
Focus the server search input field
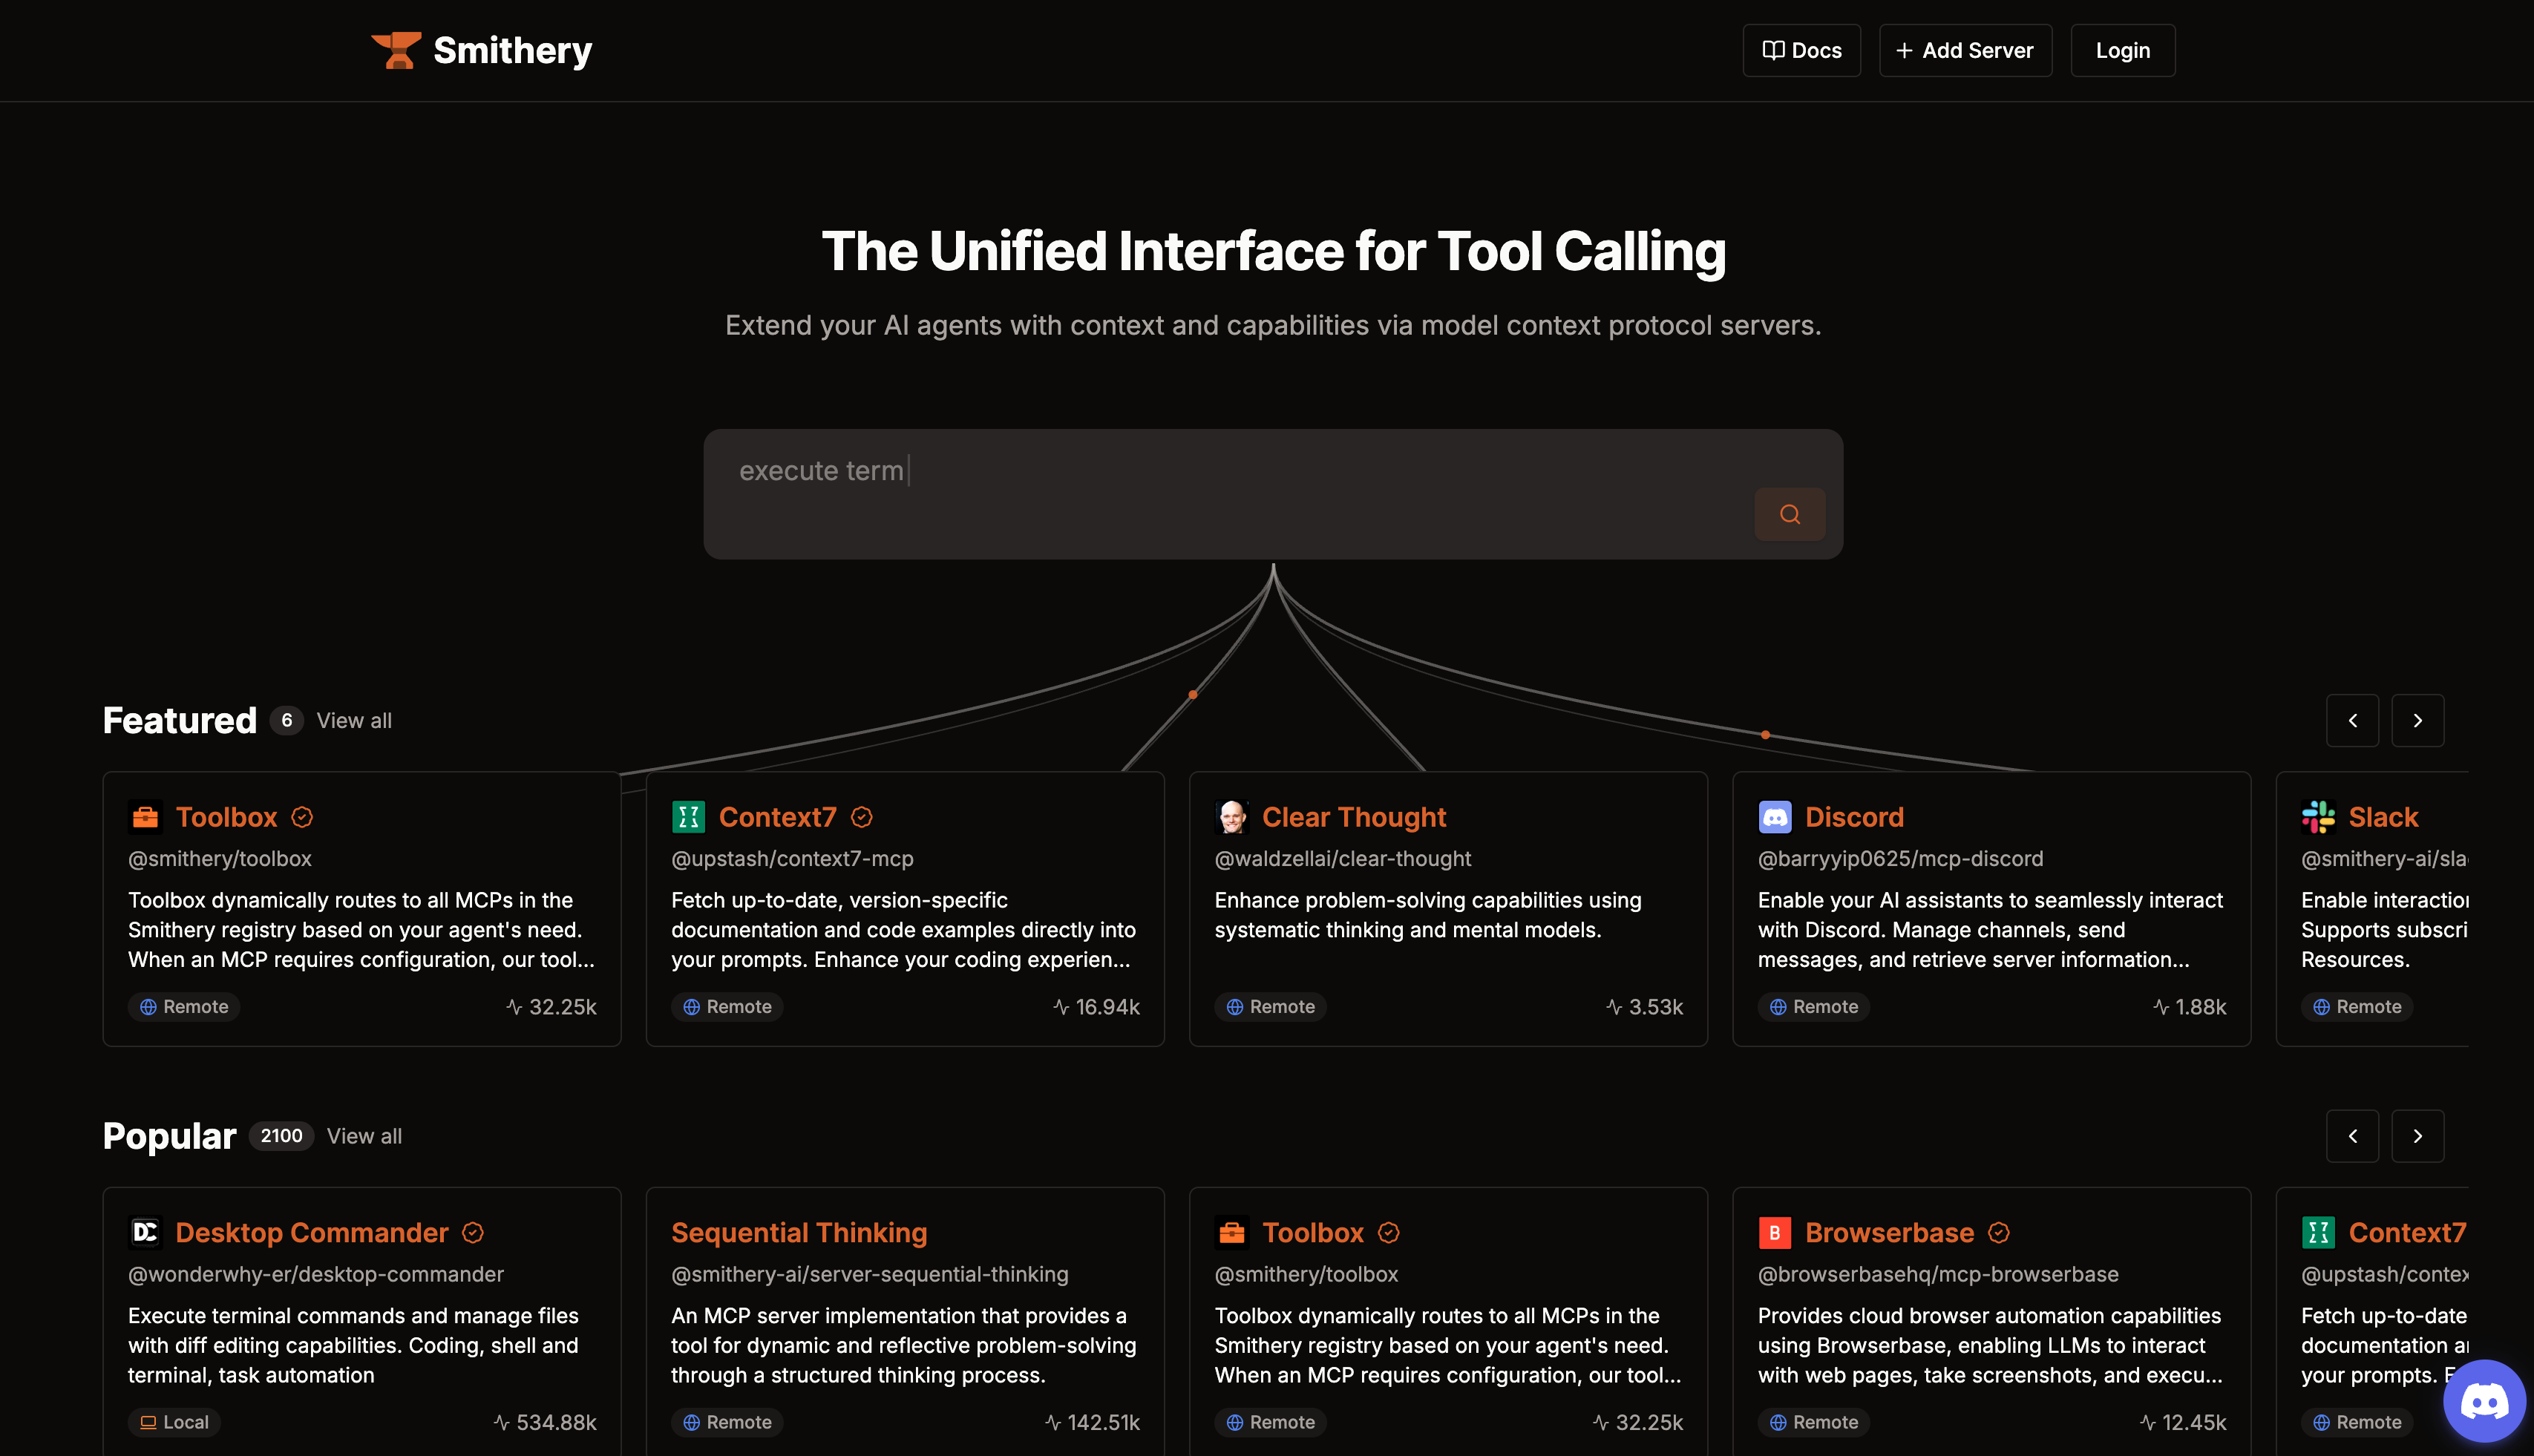click(1200, 472)
